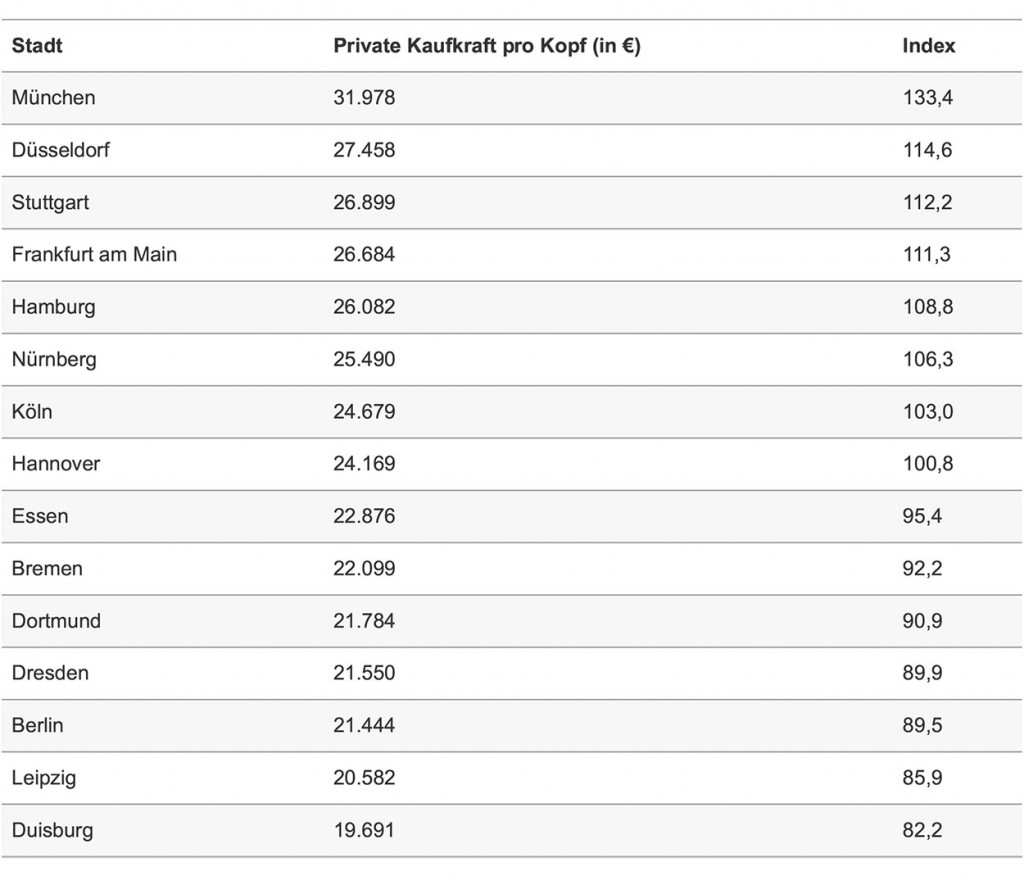This screenshot has width=1024, height=885.
Task: Click the Dortmund city name
Action: click(56, 621)
